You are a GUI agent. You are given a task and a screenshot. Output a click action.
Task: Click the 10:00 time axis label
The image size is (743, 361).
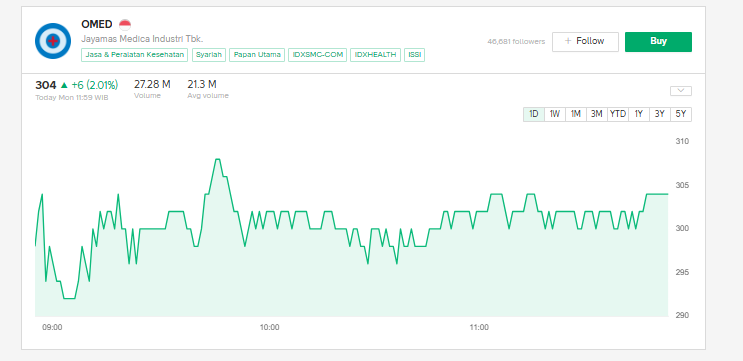(x=270, y=327)
